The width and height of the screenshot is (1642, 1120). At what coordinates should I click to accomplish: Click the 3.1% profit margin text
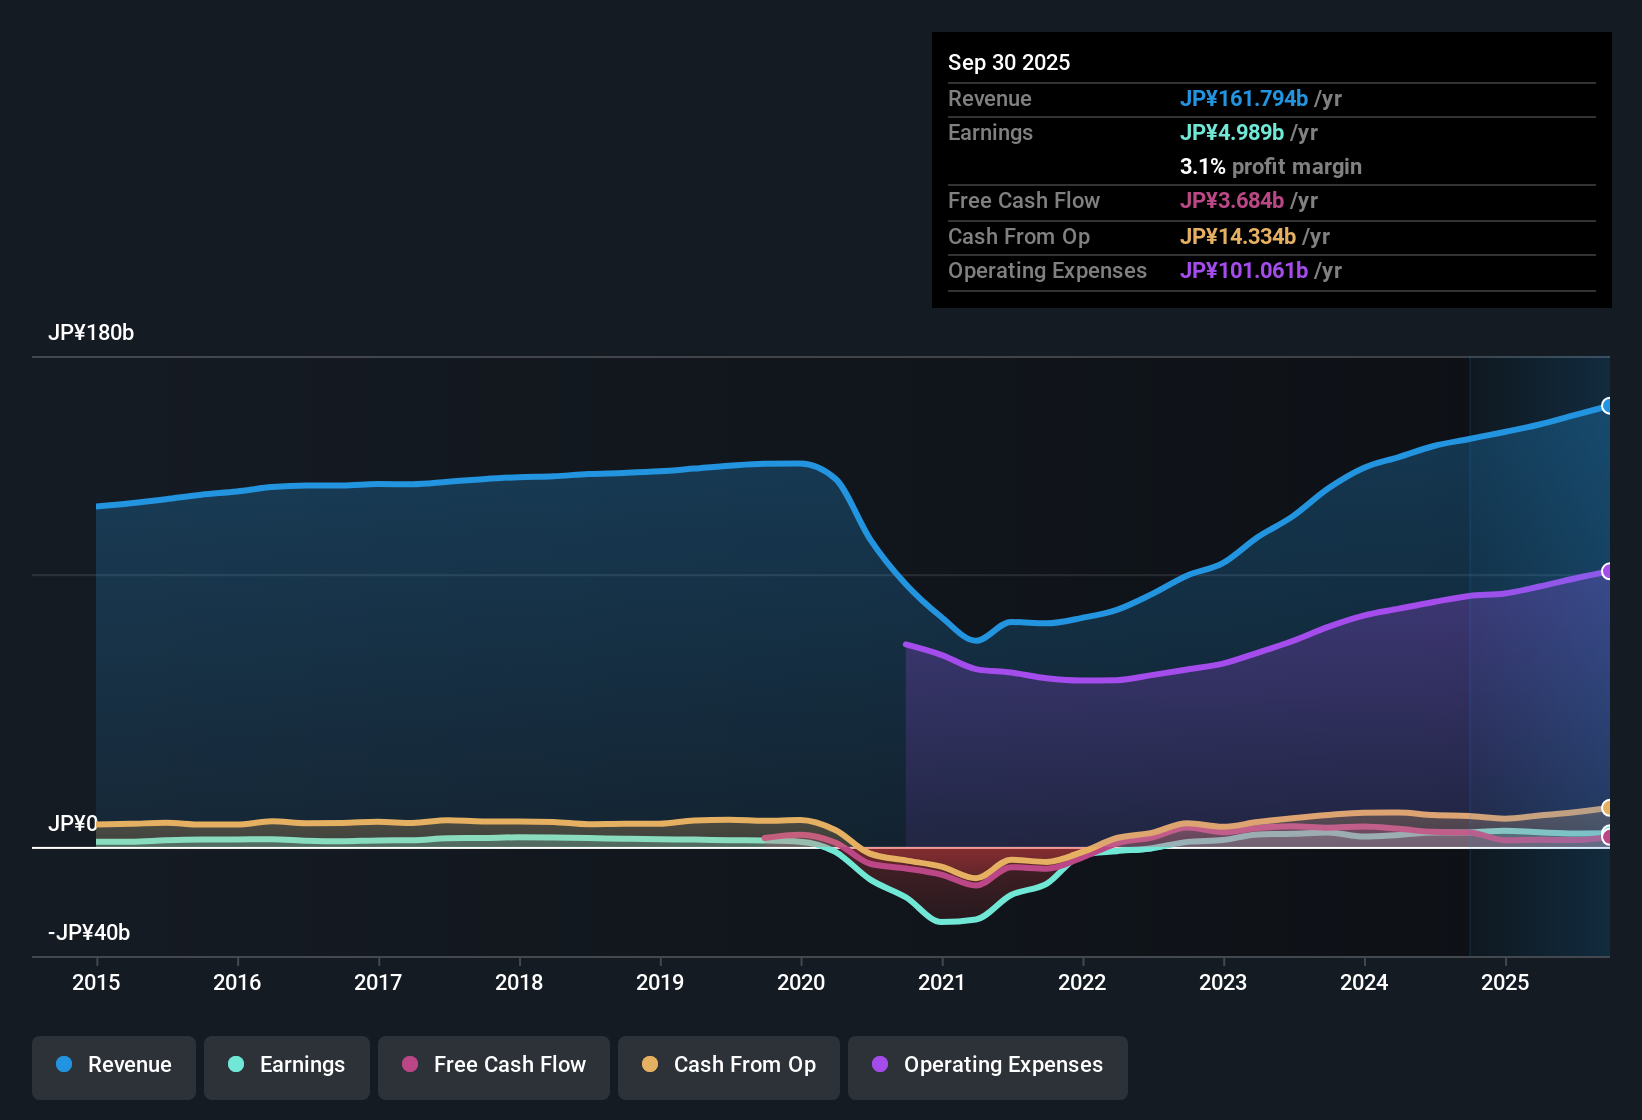click(1270, 167)
